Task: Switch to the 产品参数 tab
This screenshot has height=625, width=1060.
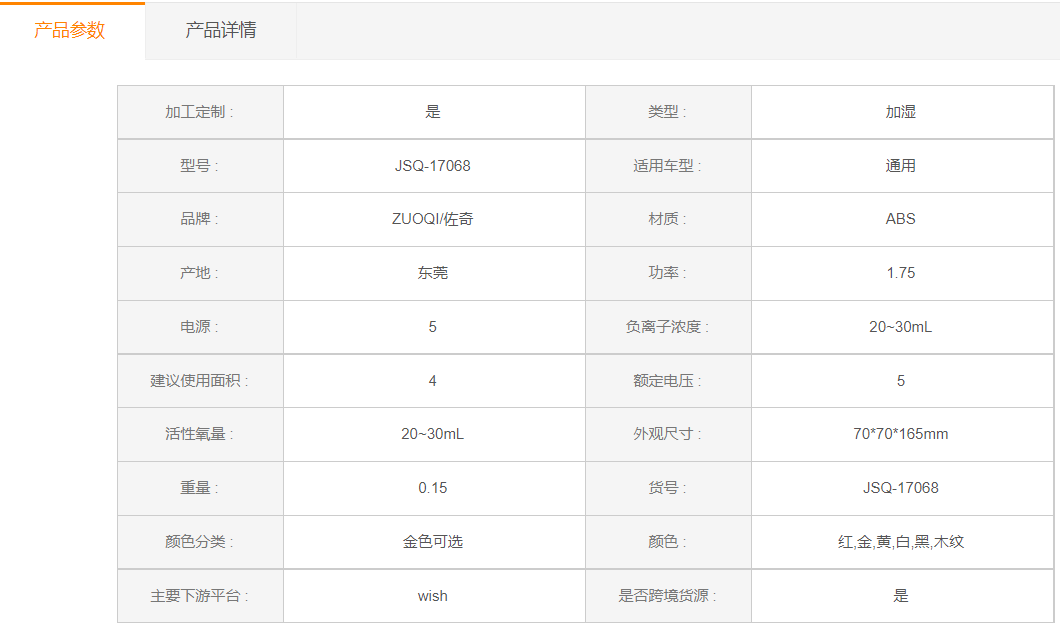Action: click(70, 30)
